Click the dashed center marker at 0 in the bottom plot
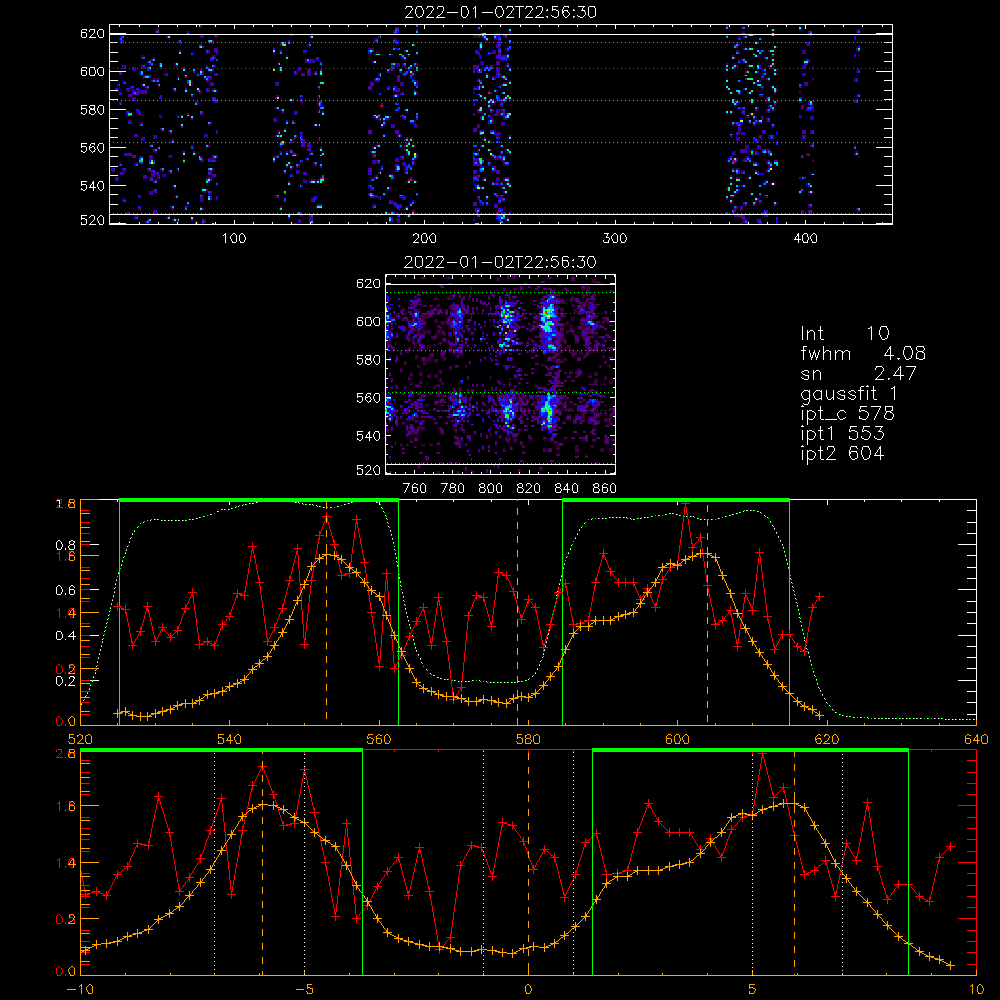Image resolution: width=1000 pixels, height=1000 pixels. tap(528, 861)
